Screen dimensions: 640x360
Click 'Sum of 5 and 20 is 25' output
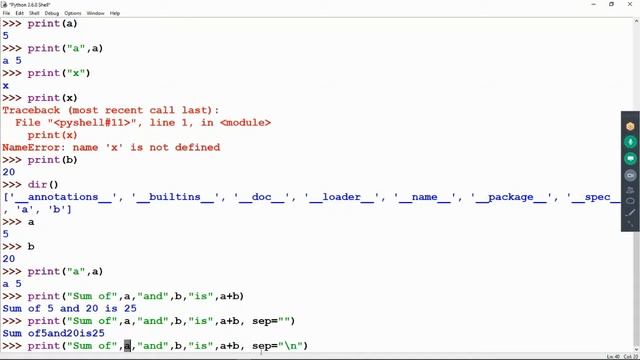click(x=69, y=309)
